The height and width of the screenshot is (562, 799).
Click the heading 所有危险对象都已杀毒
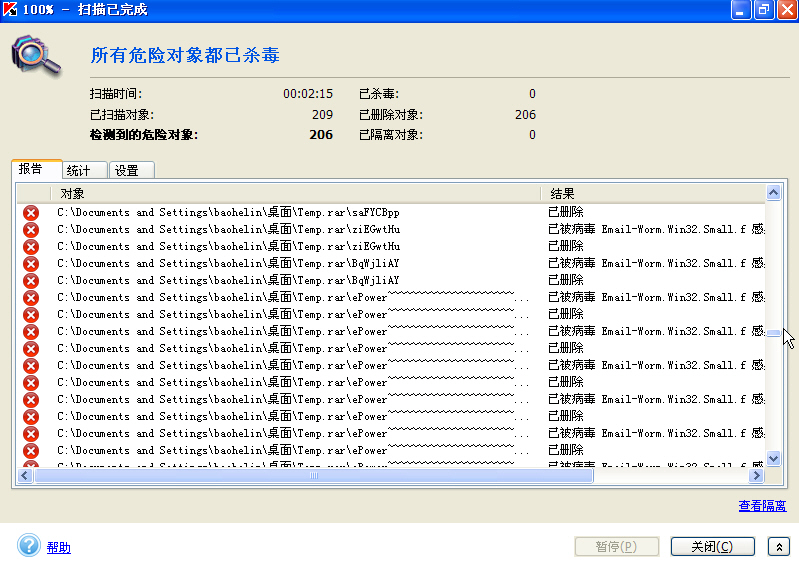pos(185,55)
